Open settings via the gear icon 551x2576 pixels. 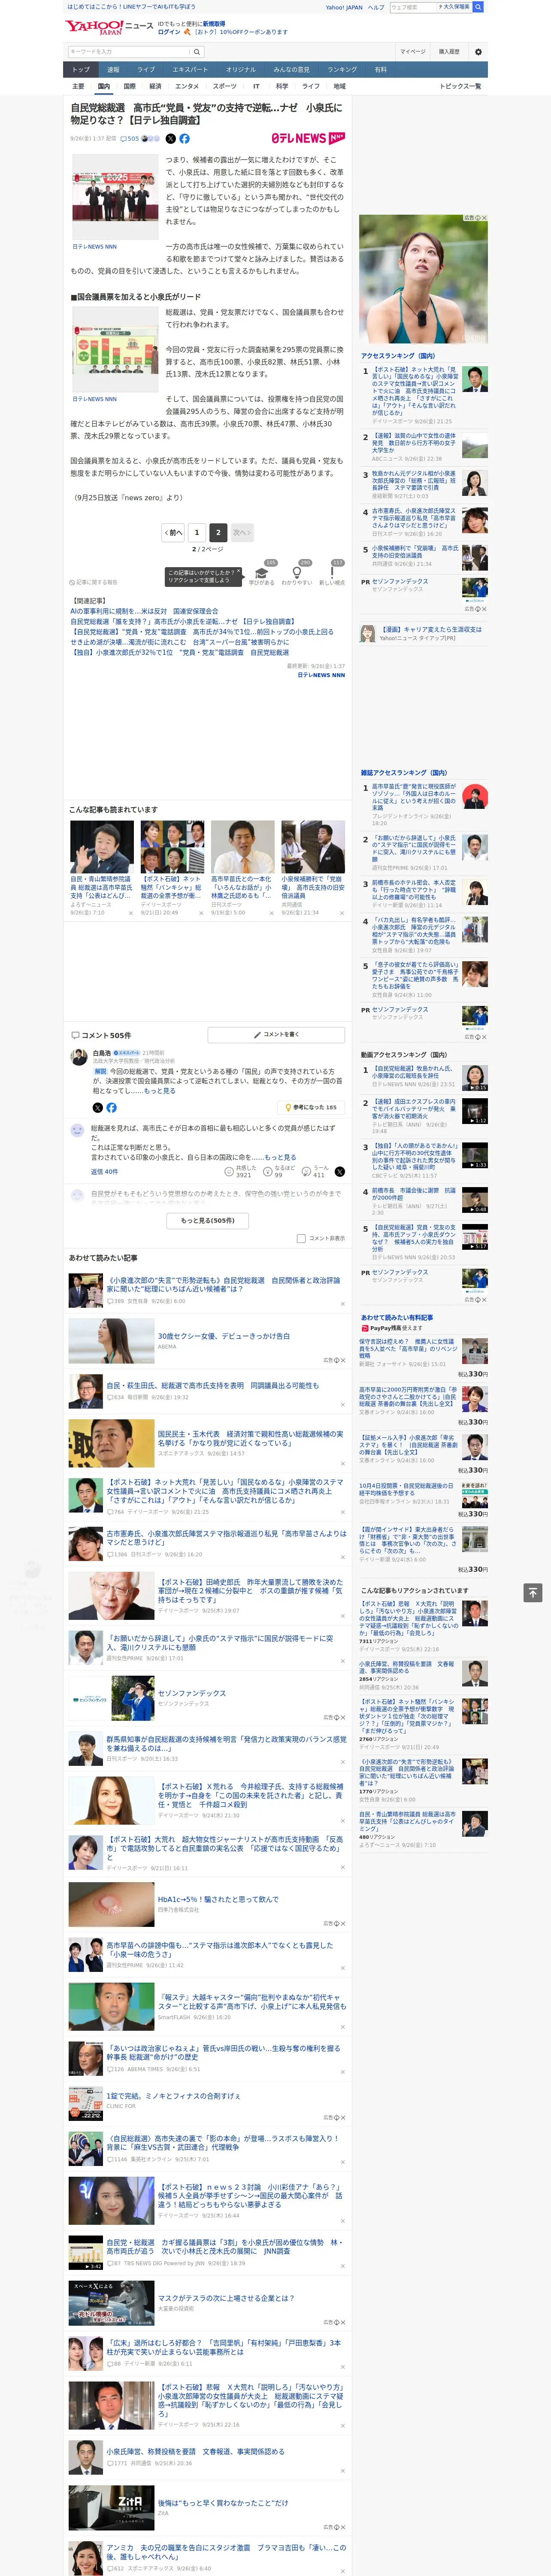pyautogui.click(x=478, y=51)
